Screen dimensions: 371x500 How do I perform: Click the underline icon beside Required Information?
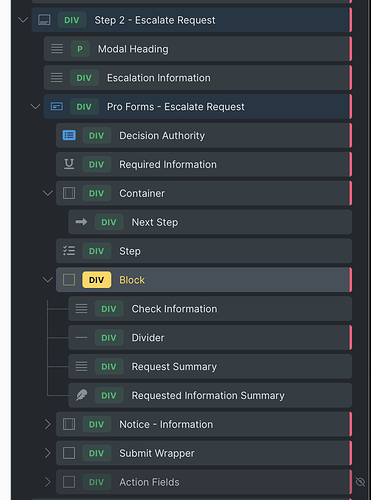pyautogui.click(x=69, y=164)
